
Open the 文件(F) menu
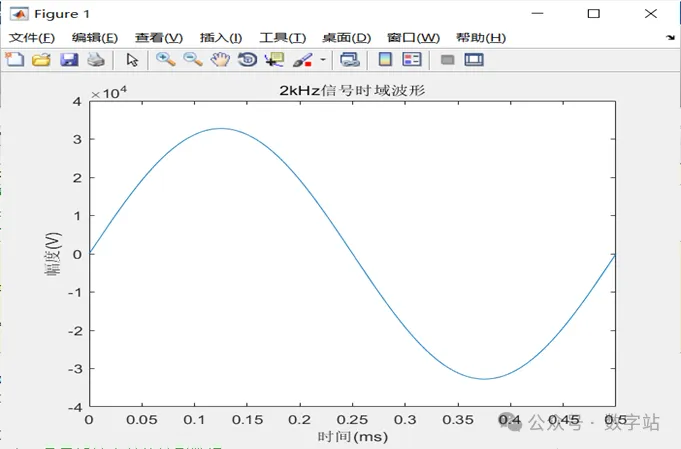point(32,38)
